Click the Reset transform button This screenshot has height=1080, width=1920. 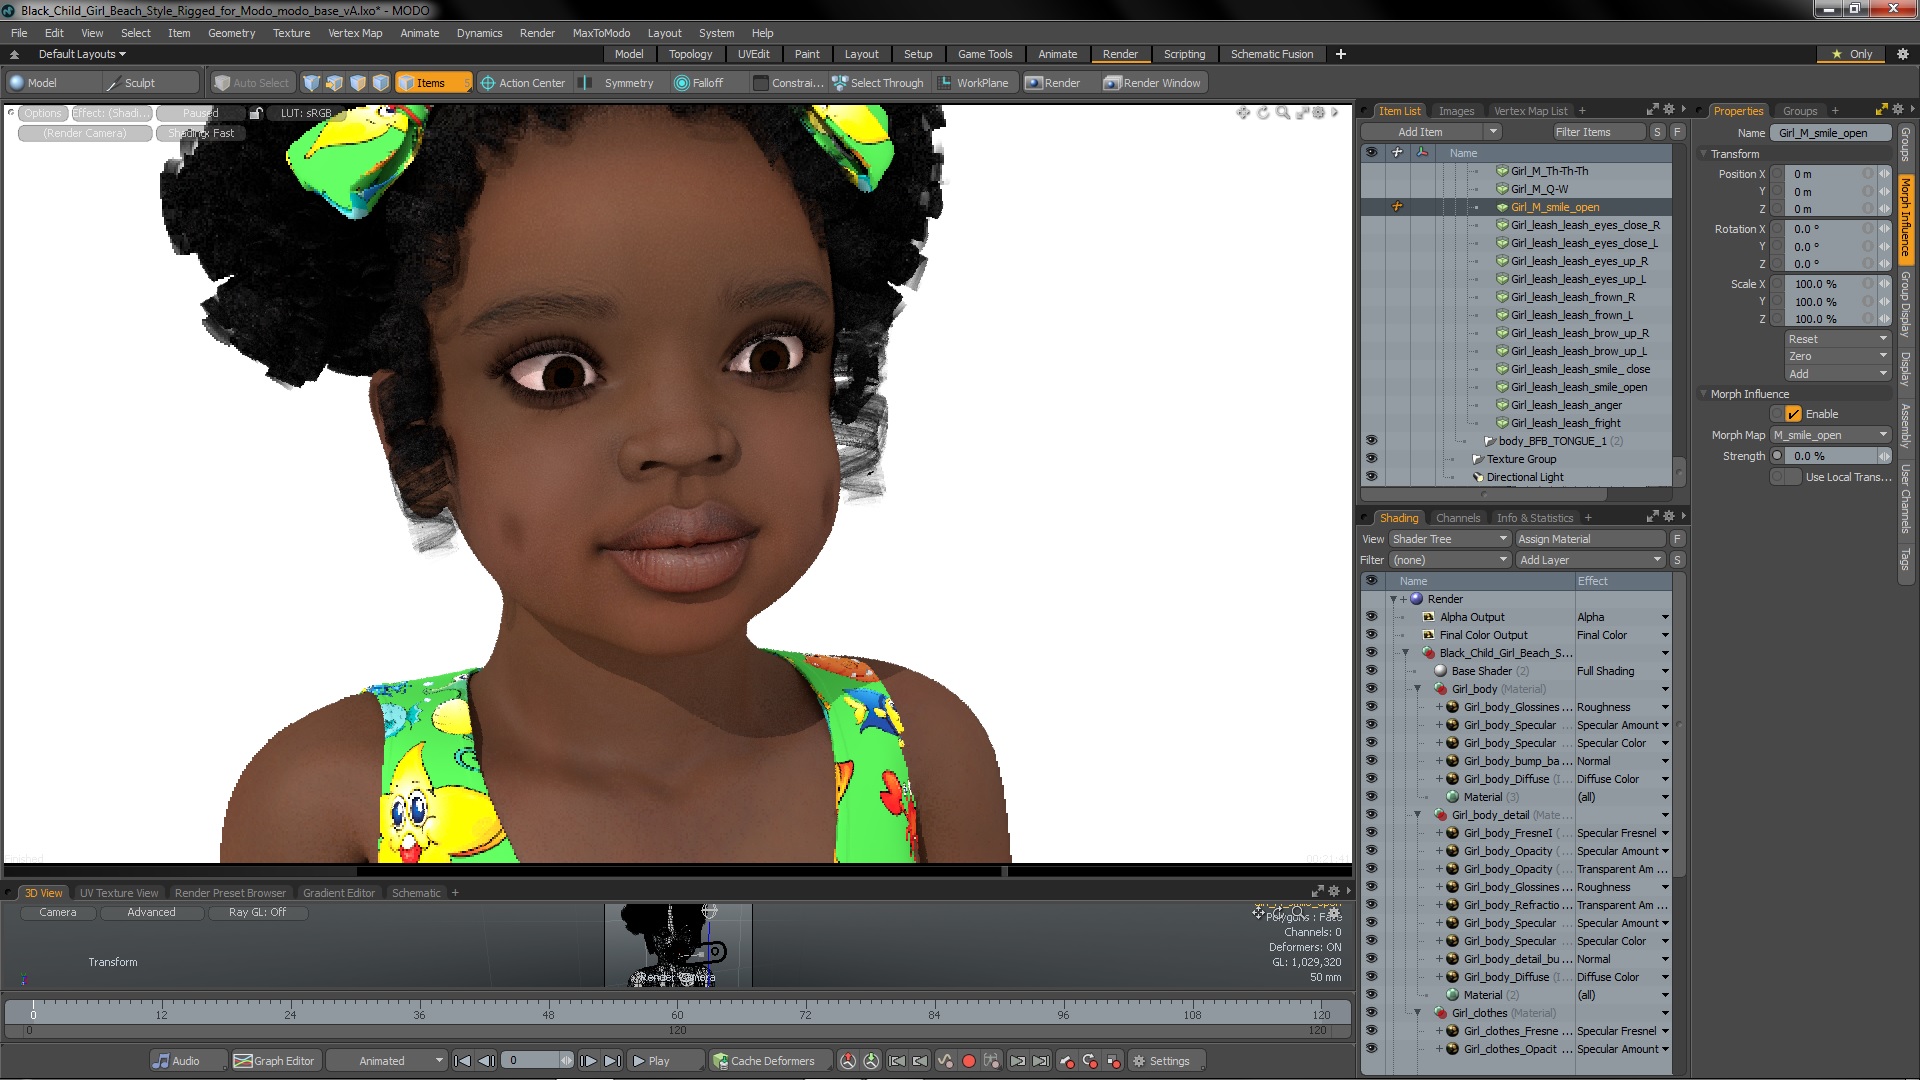pos(1838,339)
